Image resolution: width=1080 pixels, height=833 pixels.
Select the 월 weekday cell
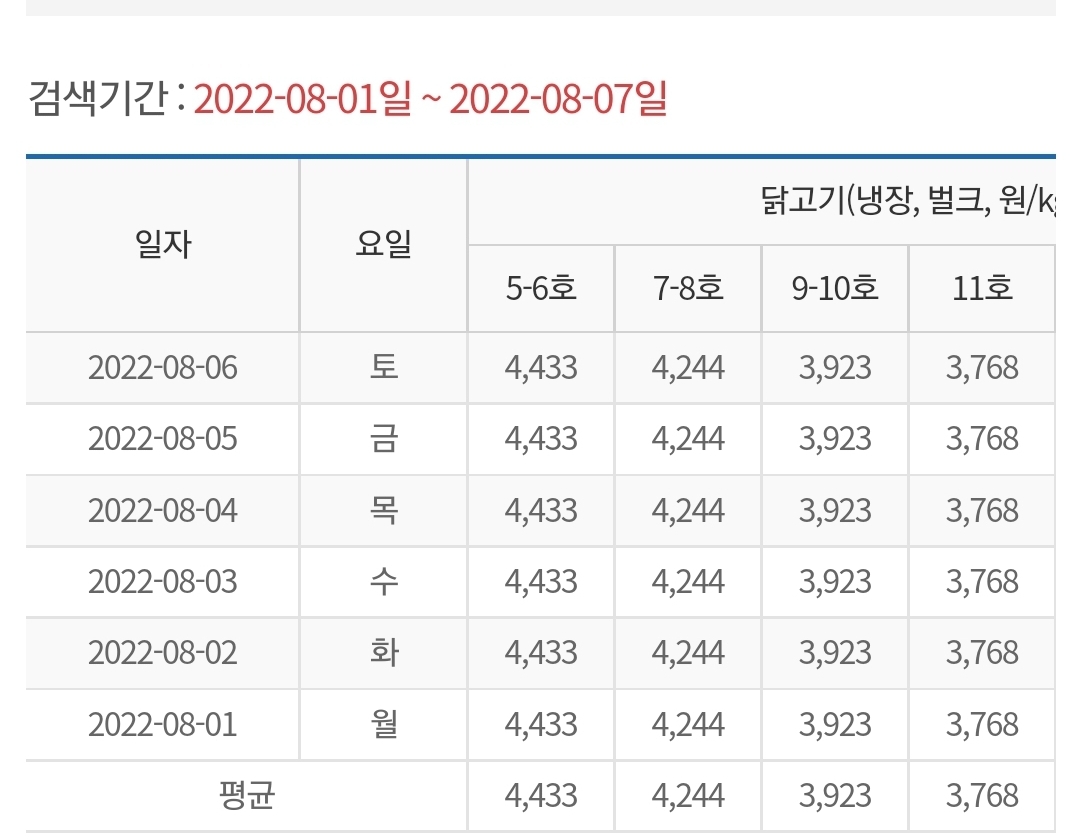coord(383,724)
